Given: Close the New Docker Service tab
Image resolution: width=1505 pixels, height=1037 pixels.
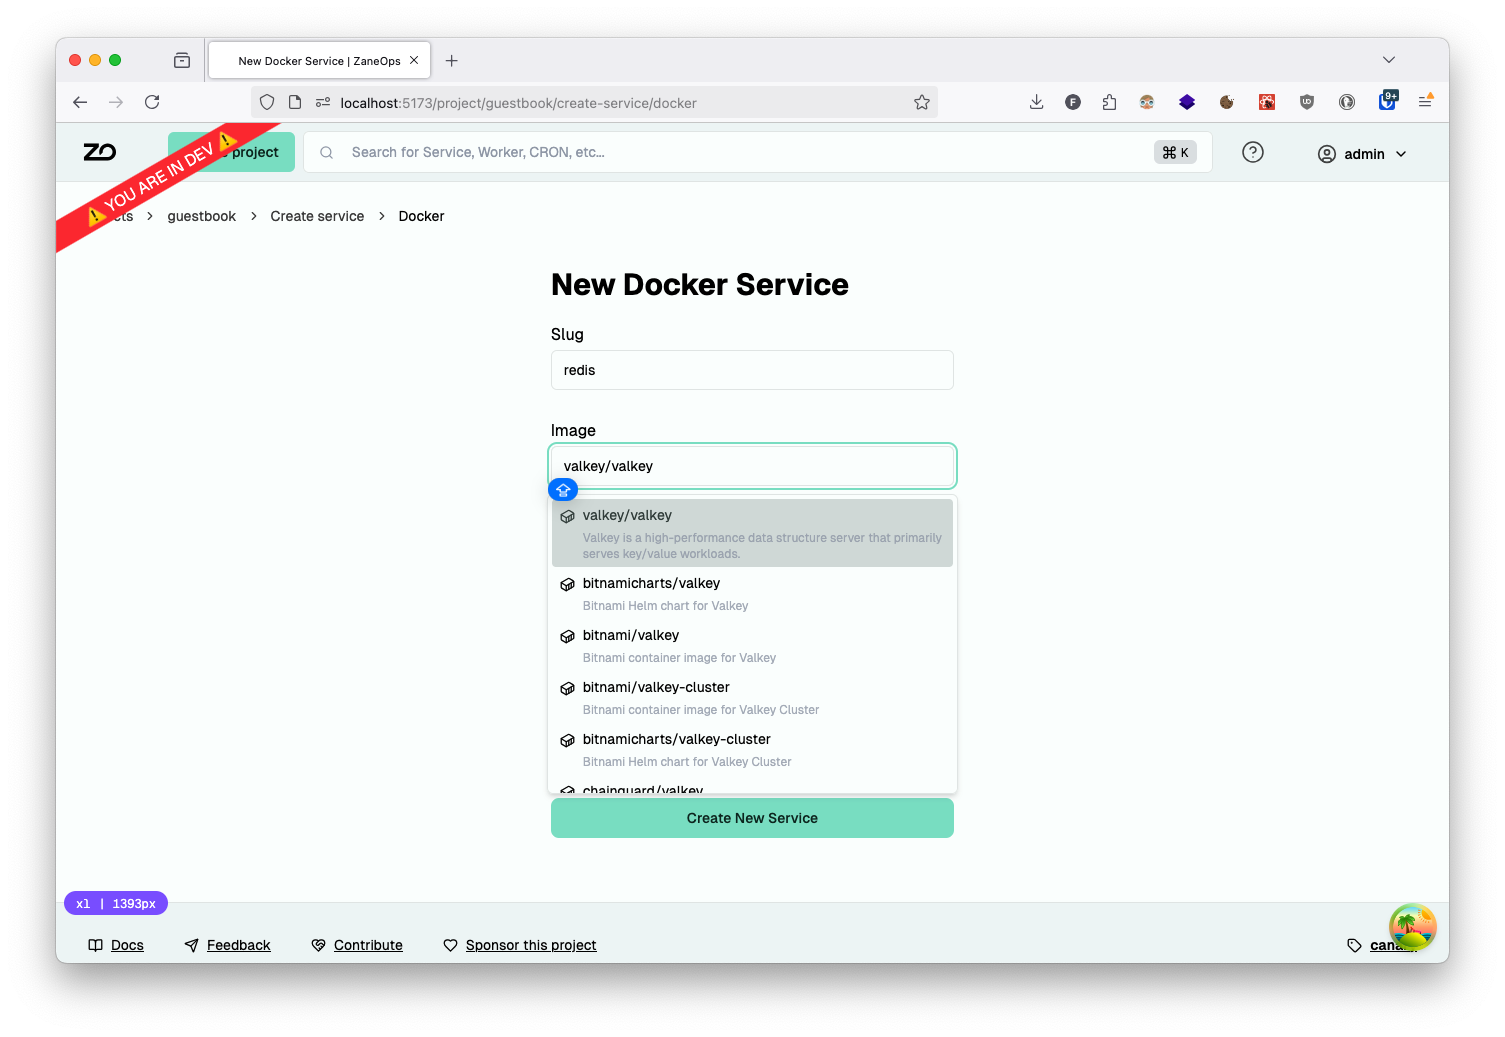Looking at the screenshot, I should tap(414, 60).
